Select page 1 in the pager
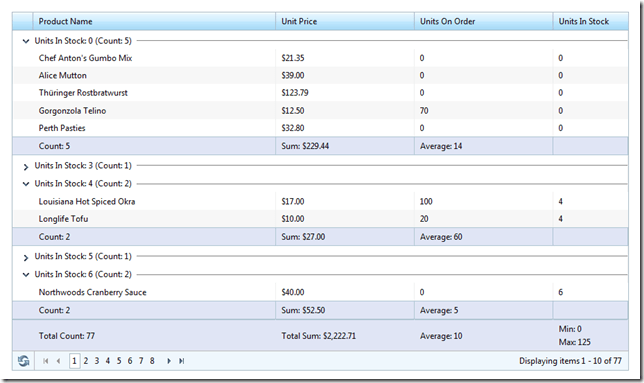Screen dimensions: 644x383 (x=74, y=361)
